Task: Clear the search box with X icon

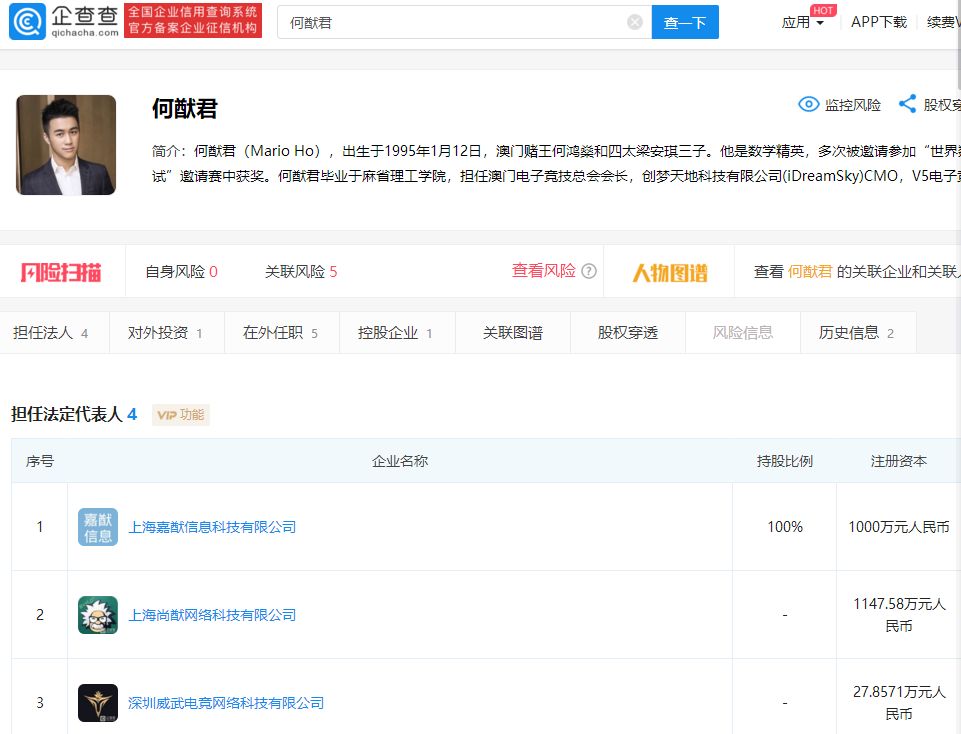Action: [635, 23]
